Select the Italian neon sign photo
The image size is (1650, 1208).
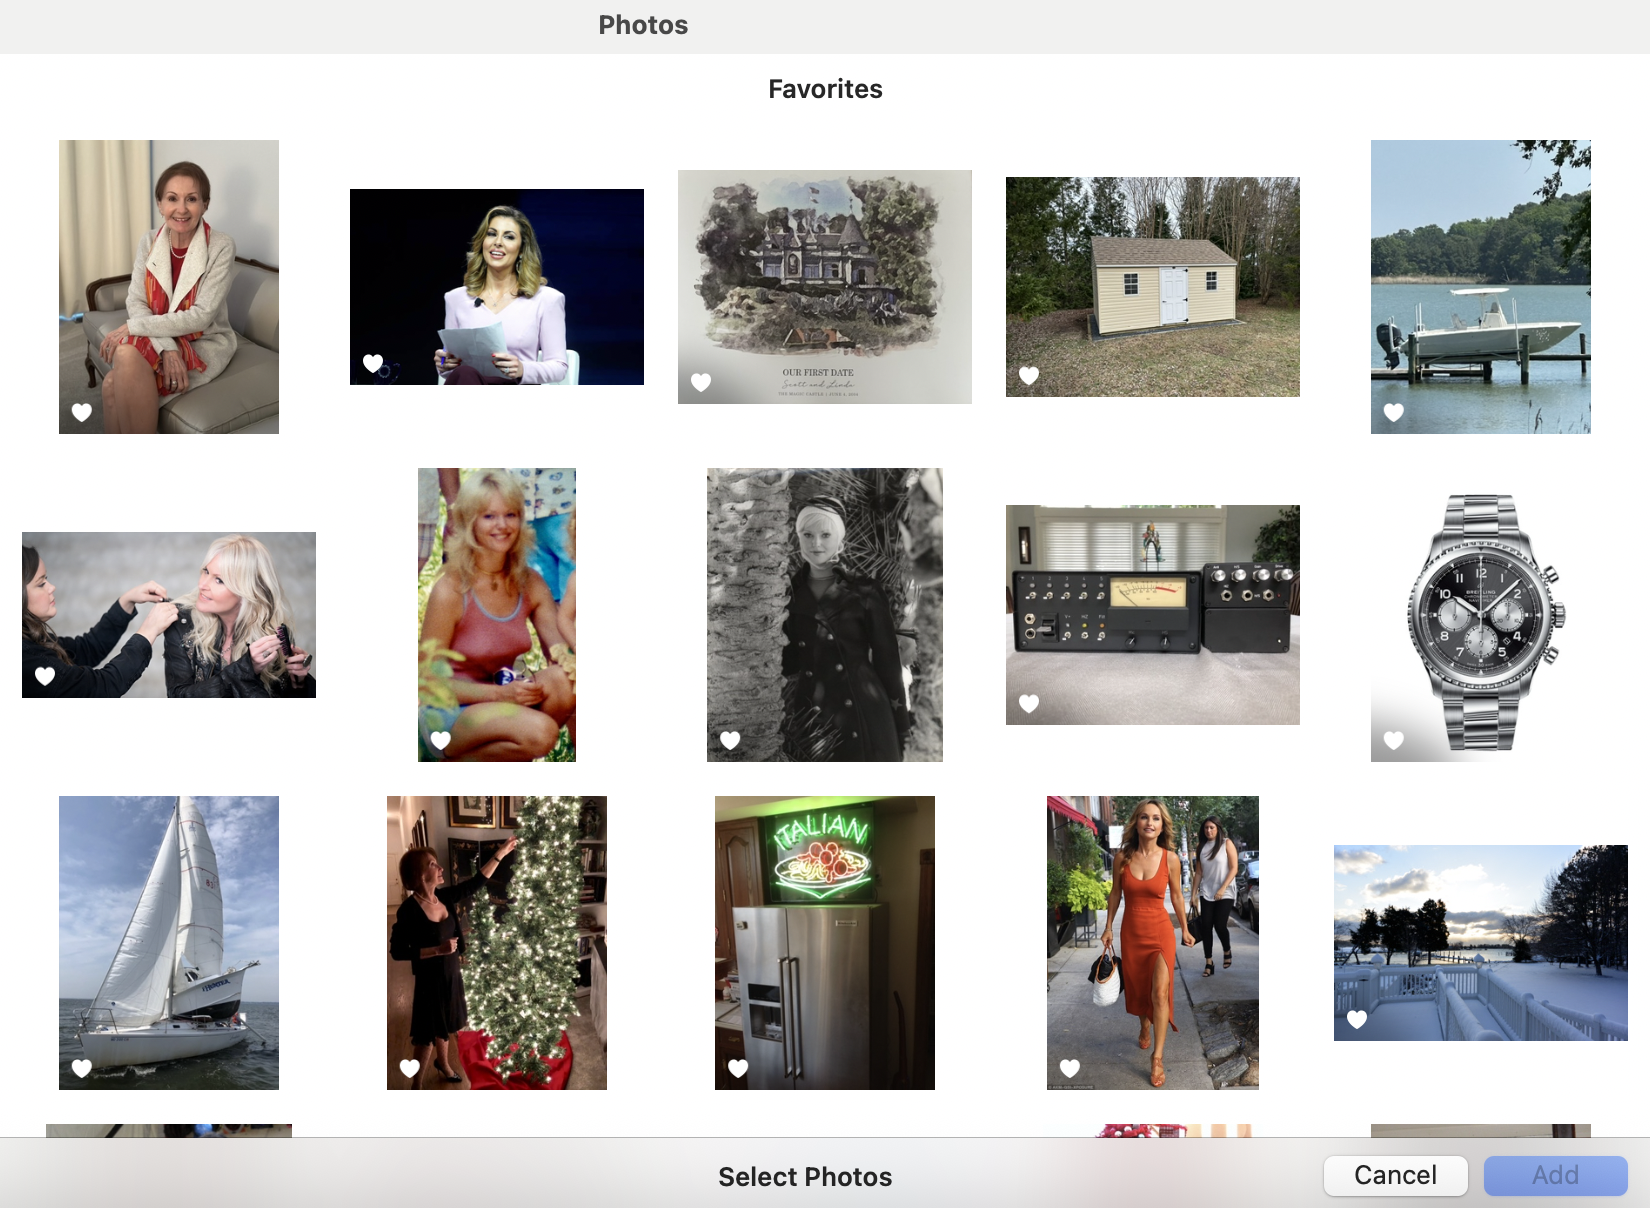pyautogui.click(x=824, y=942)
